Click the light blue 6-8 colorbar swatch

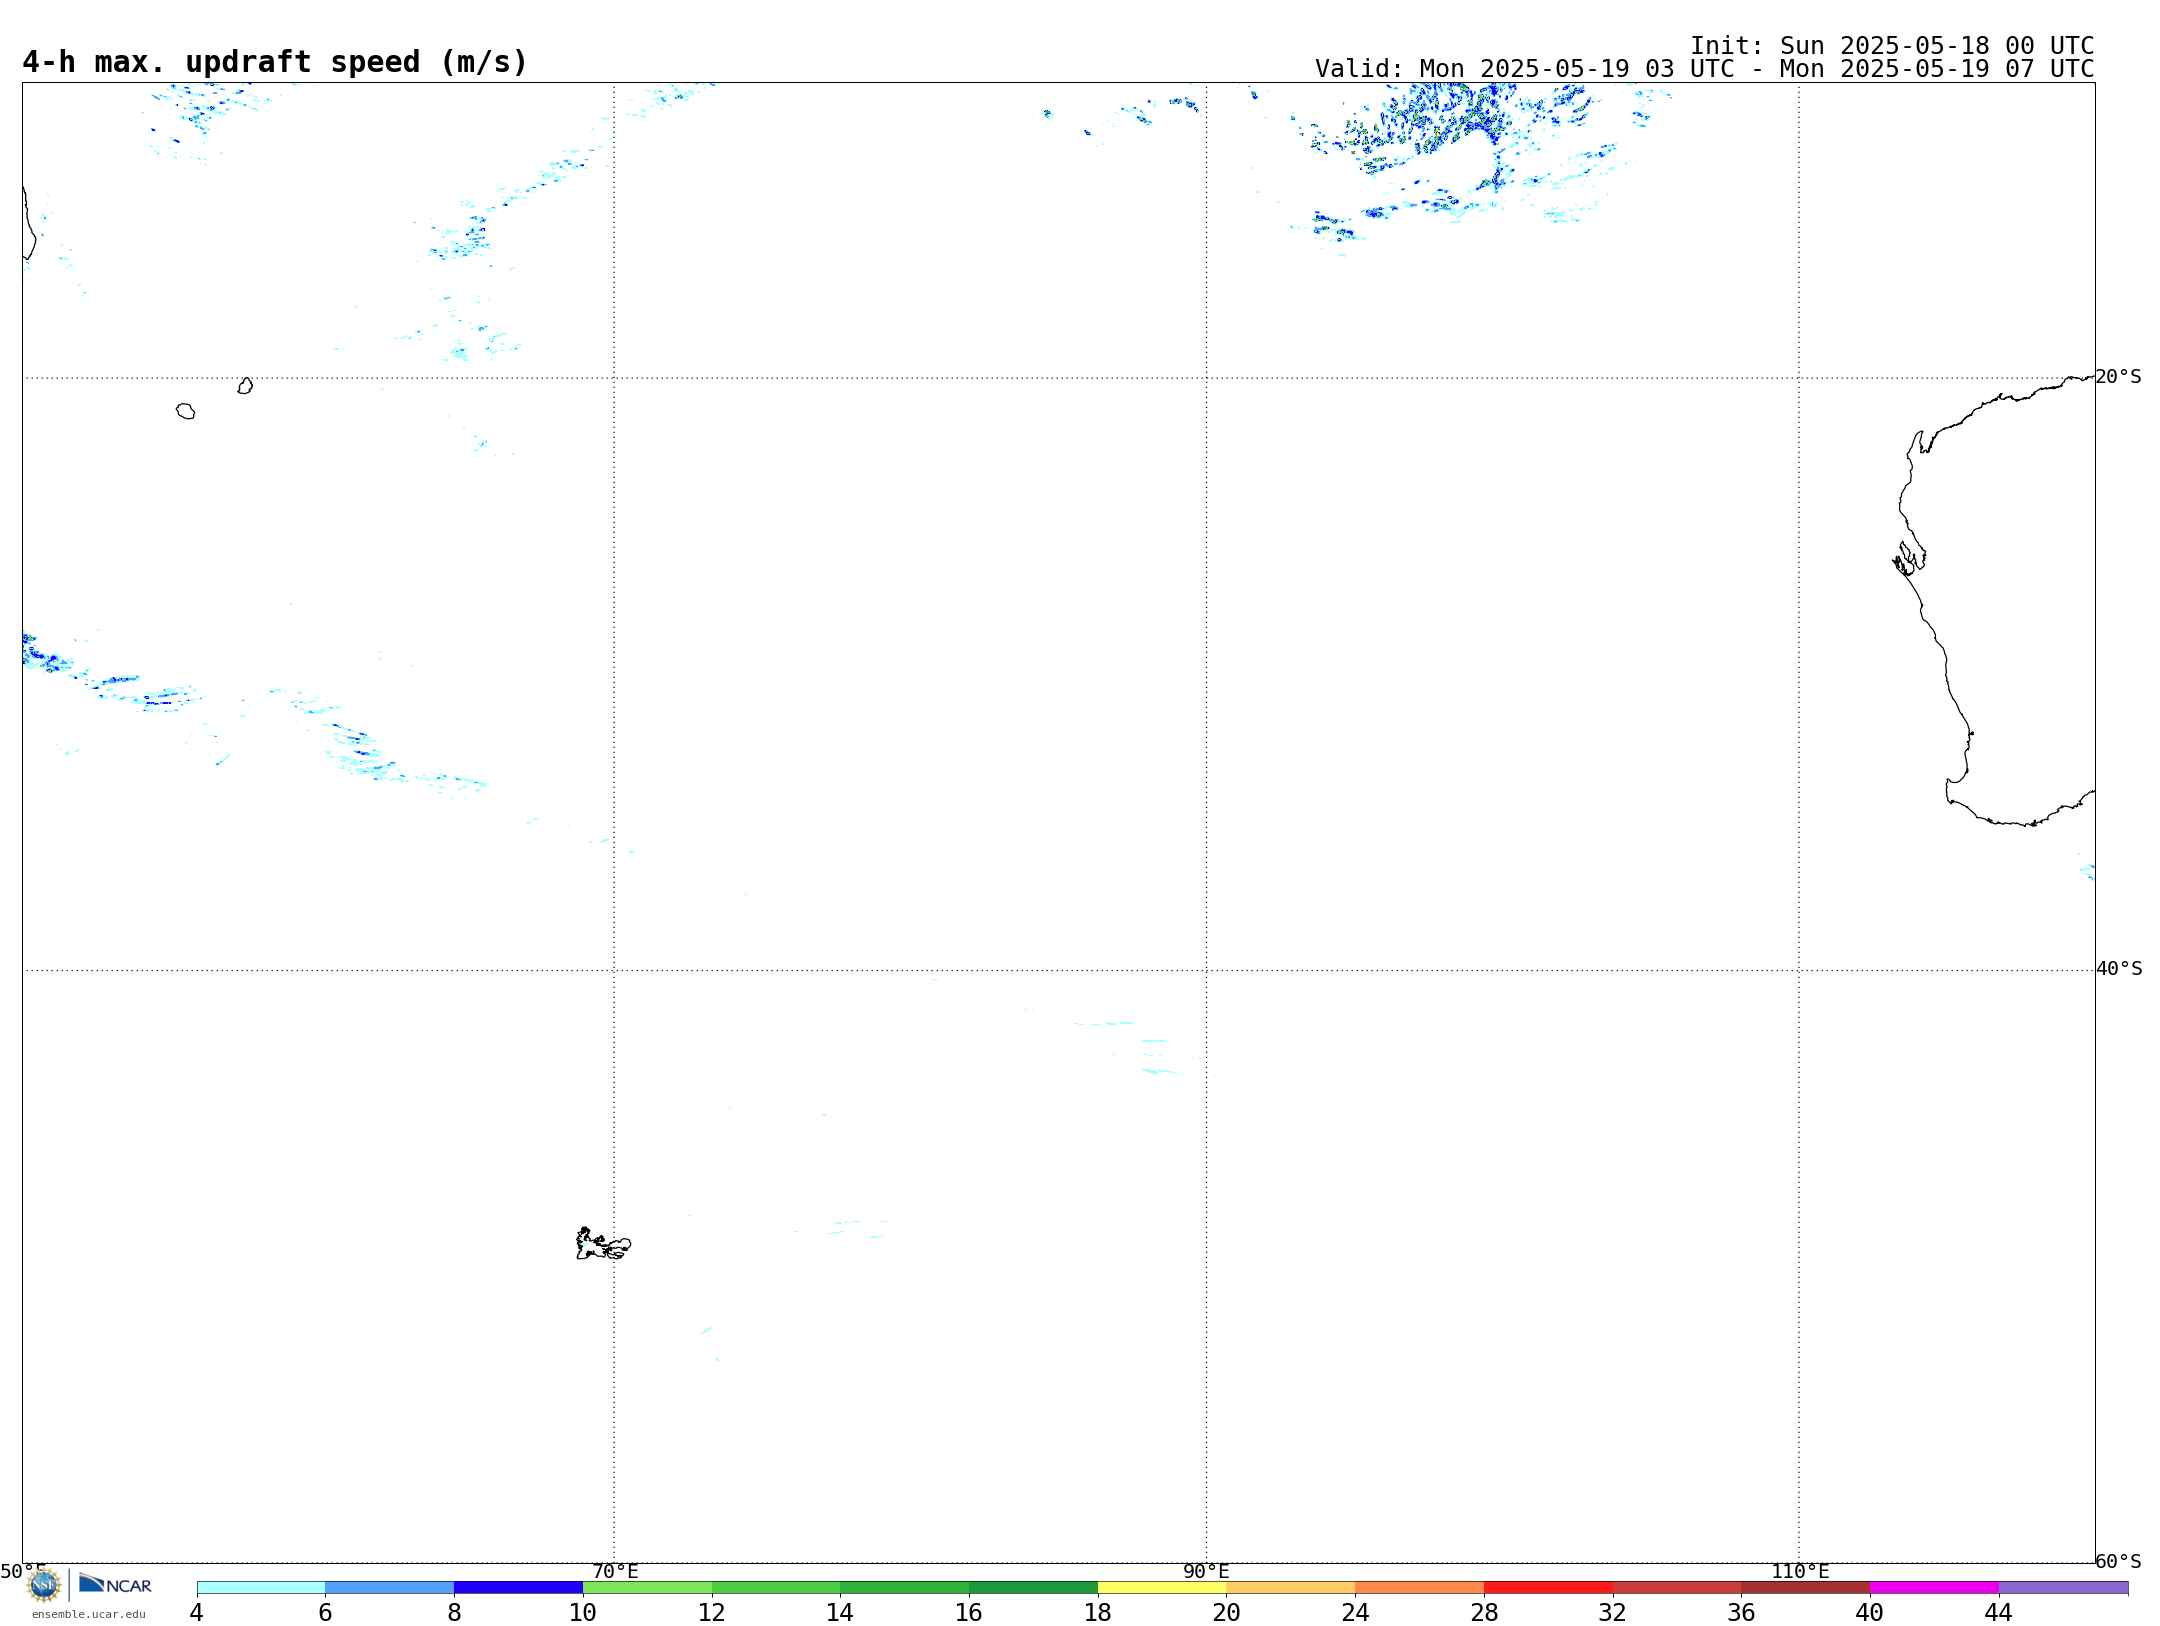(389, 1588)
